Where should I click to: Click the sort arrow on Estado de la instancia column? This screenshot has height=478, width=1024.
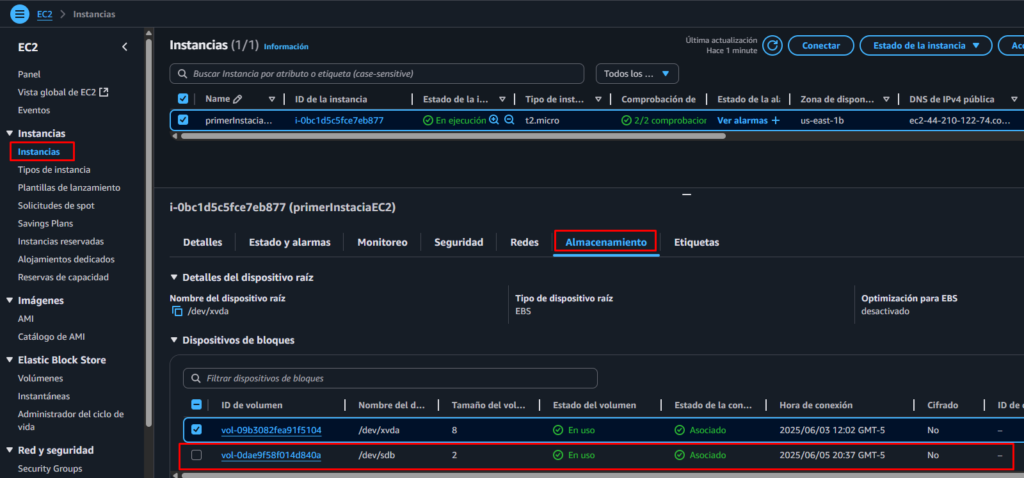click(x=502, y=99)
